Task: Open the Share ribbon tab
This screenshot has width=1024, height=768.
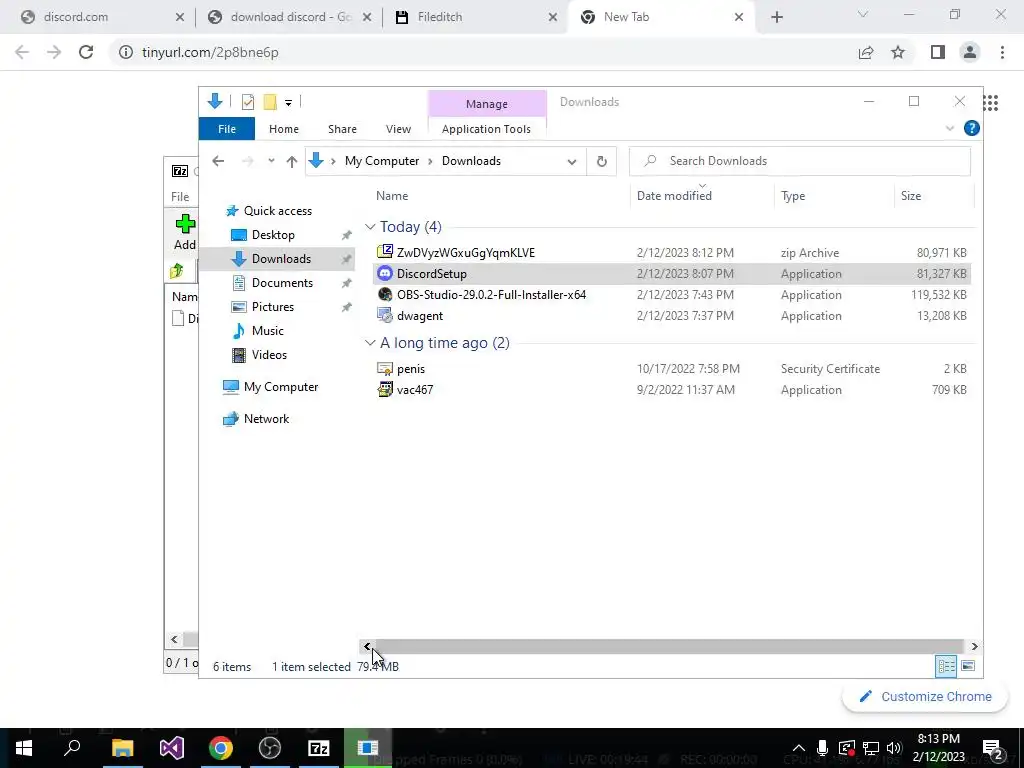Action: pos(342,129)
